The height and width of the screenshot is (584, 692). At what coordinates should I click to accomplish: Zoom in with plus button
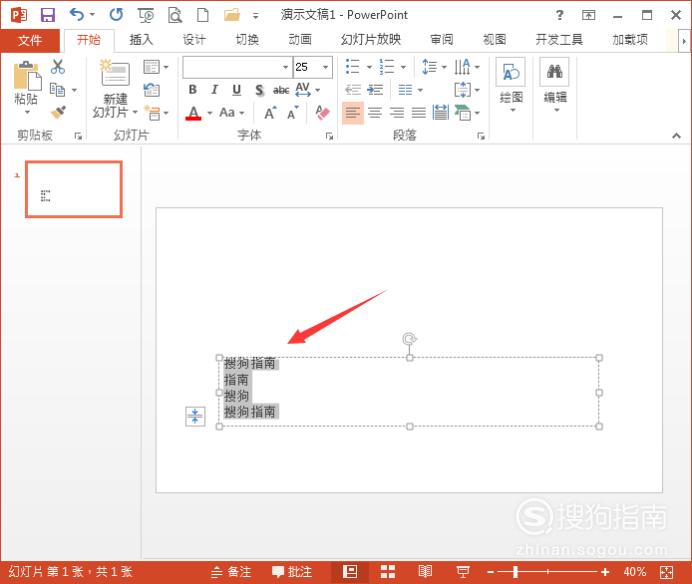(605, 572)
